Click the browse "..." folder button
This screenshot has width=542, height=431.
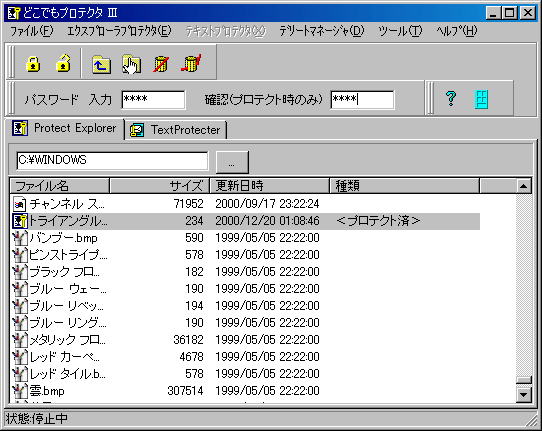point(232,162)
